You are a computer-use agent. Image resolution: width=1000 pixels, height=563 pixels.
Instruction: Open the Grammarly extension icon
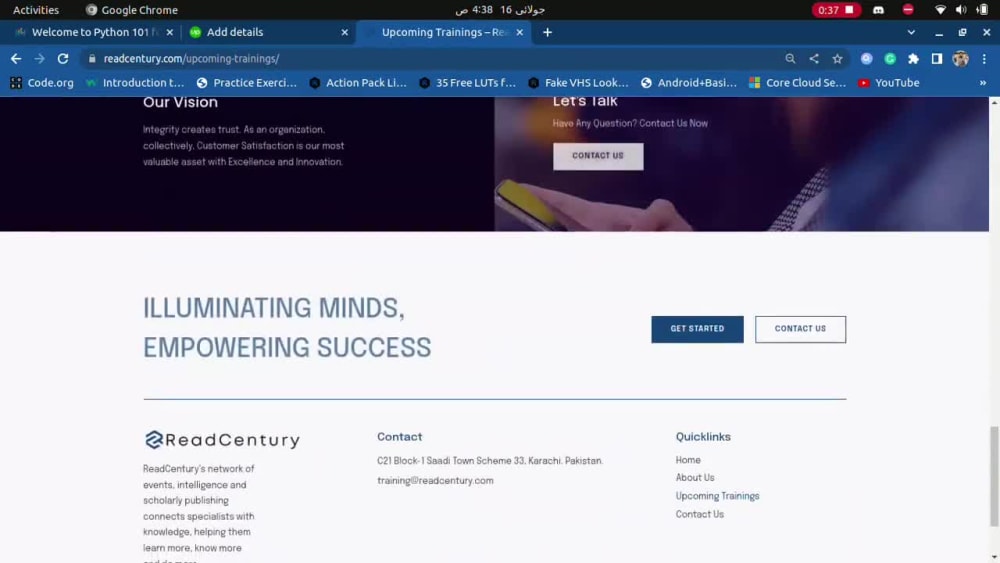[x=890, y=59]
